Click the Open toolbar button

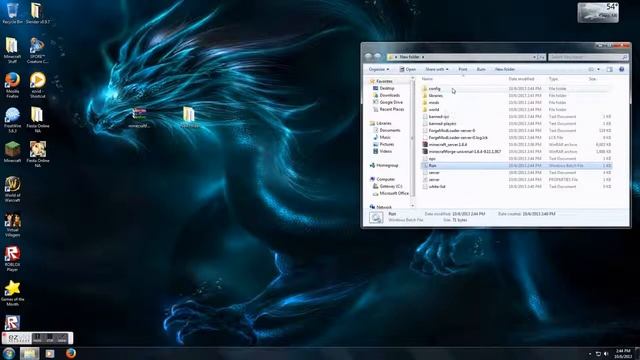407,69
